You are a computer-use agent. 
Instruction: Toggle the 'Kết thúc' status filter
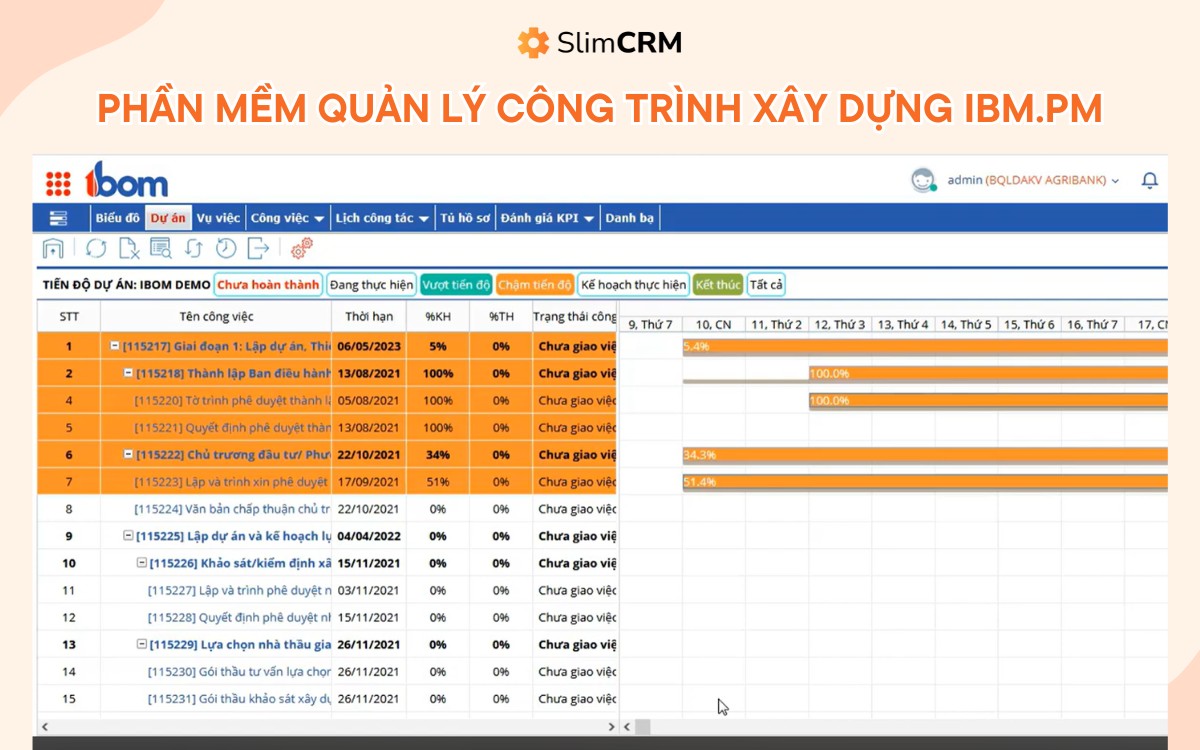pyautogui.click(x=717, y=284)
